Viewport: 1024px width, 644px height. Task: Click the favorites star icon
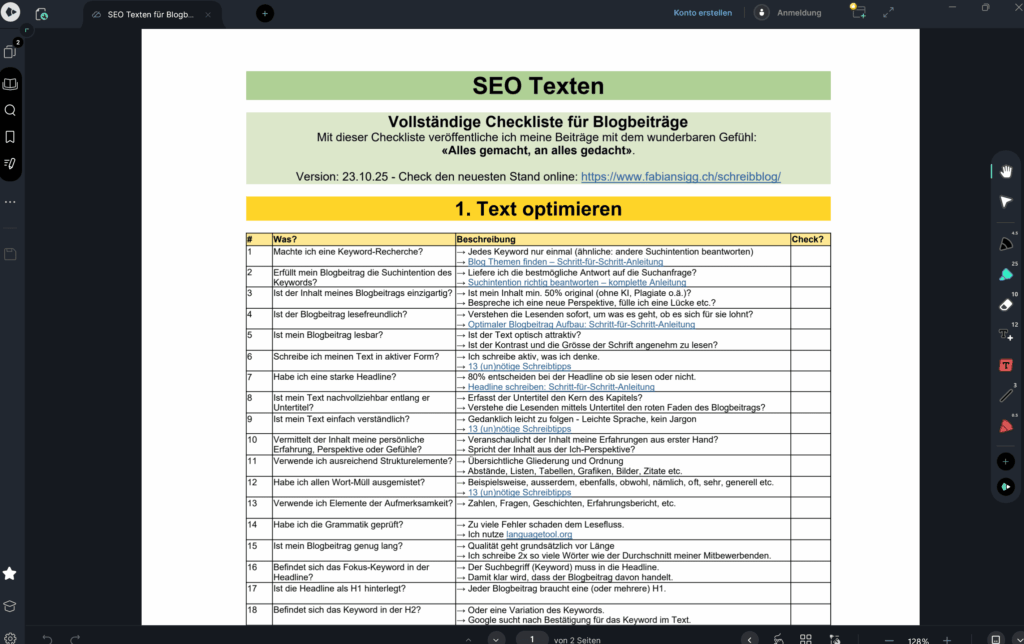pos(10,573)
